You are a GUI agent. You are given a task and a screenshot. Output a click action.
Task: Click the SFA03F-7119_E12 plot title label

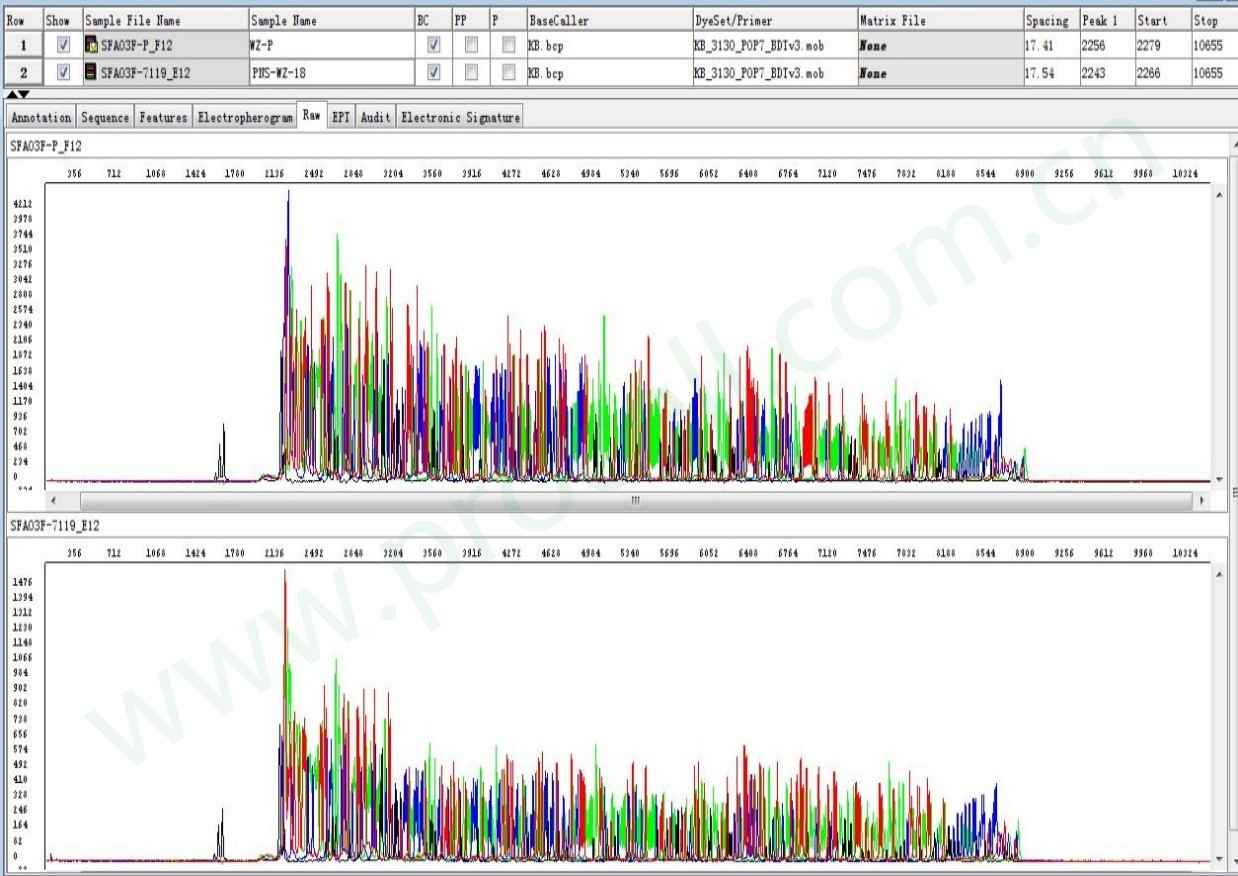53,524
